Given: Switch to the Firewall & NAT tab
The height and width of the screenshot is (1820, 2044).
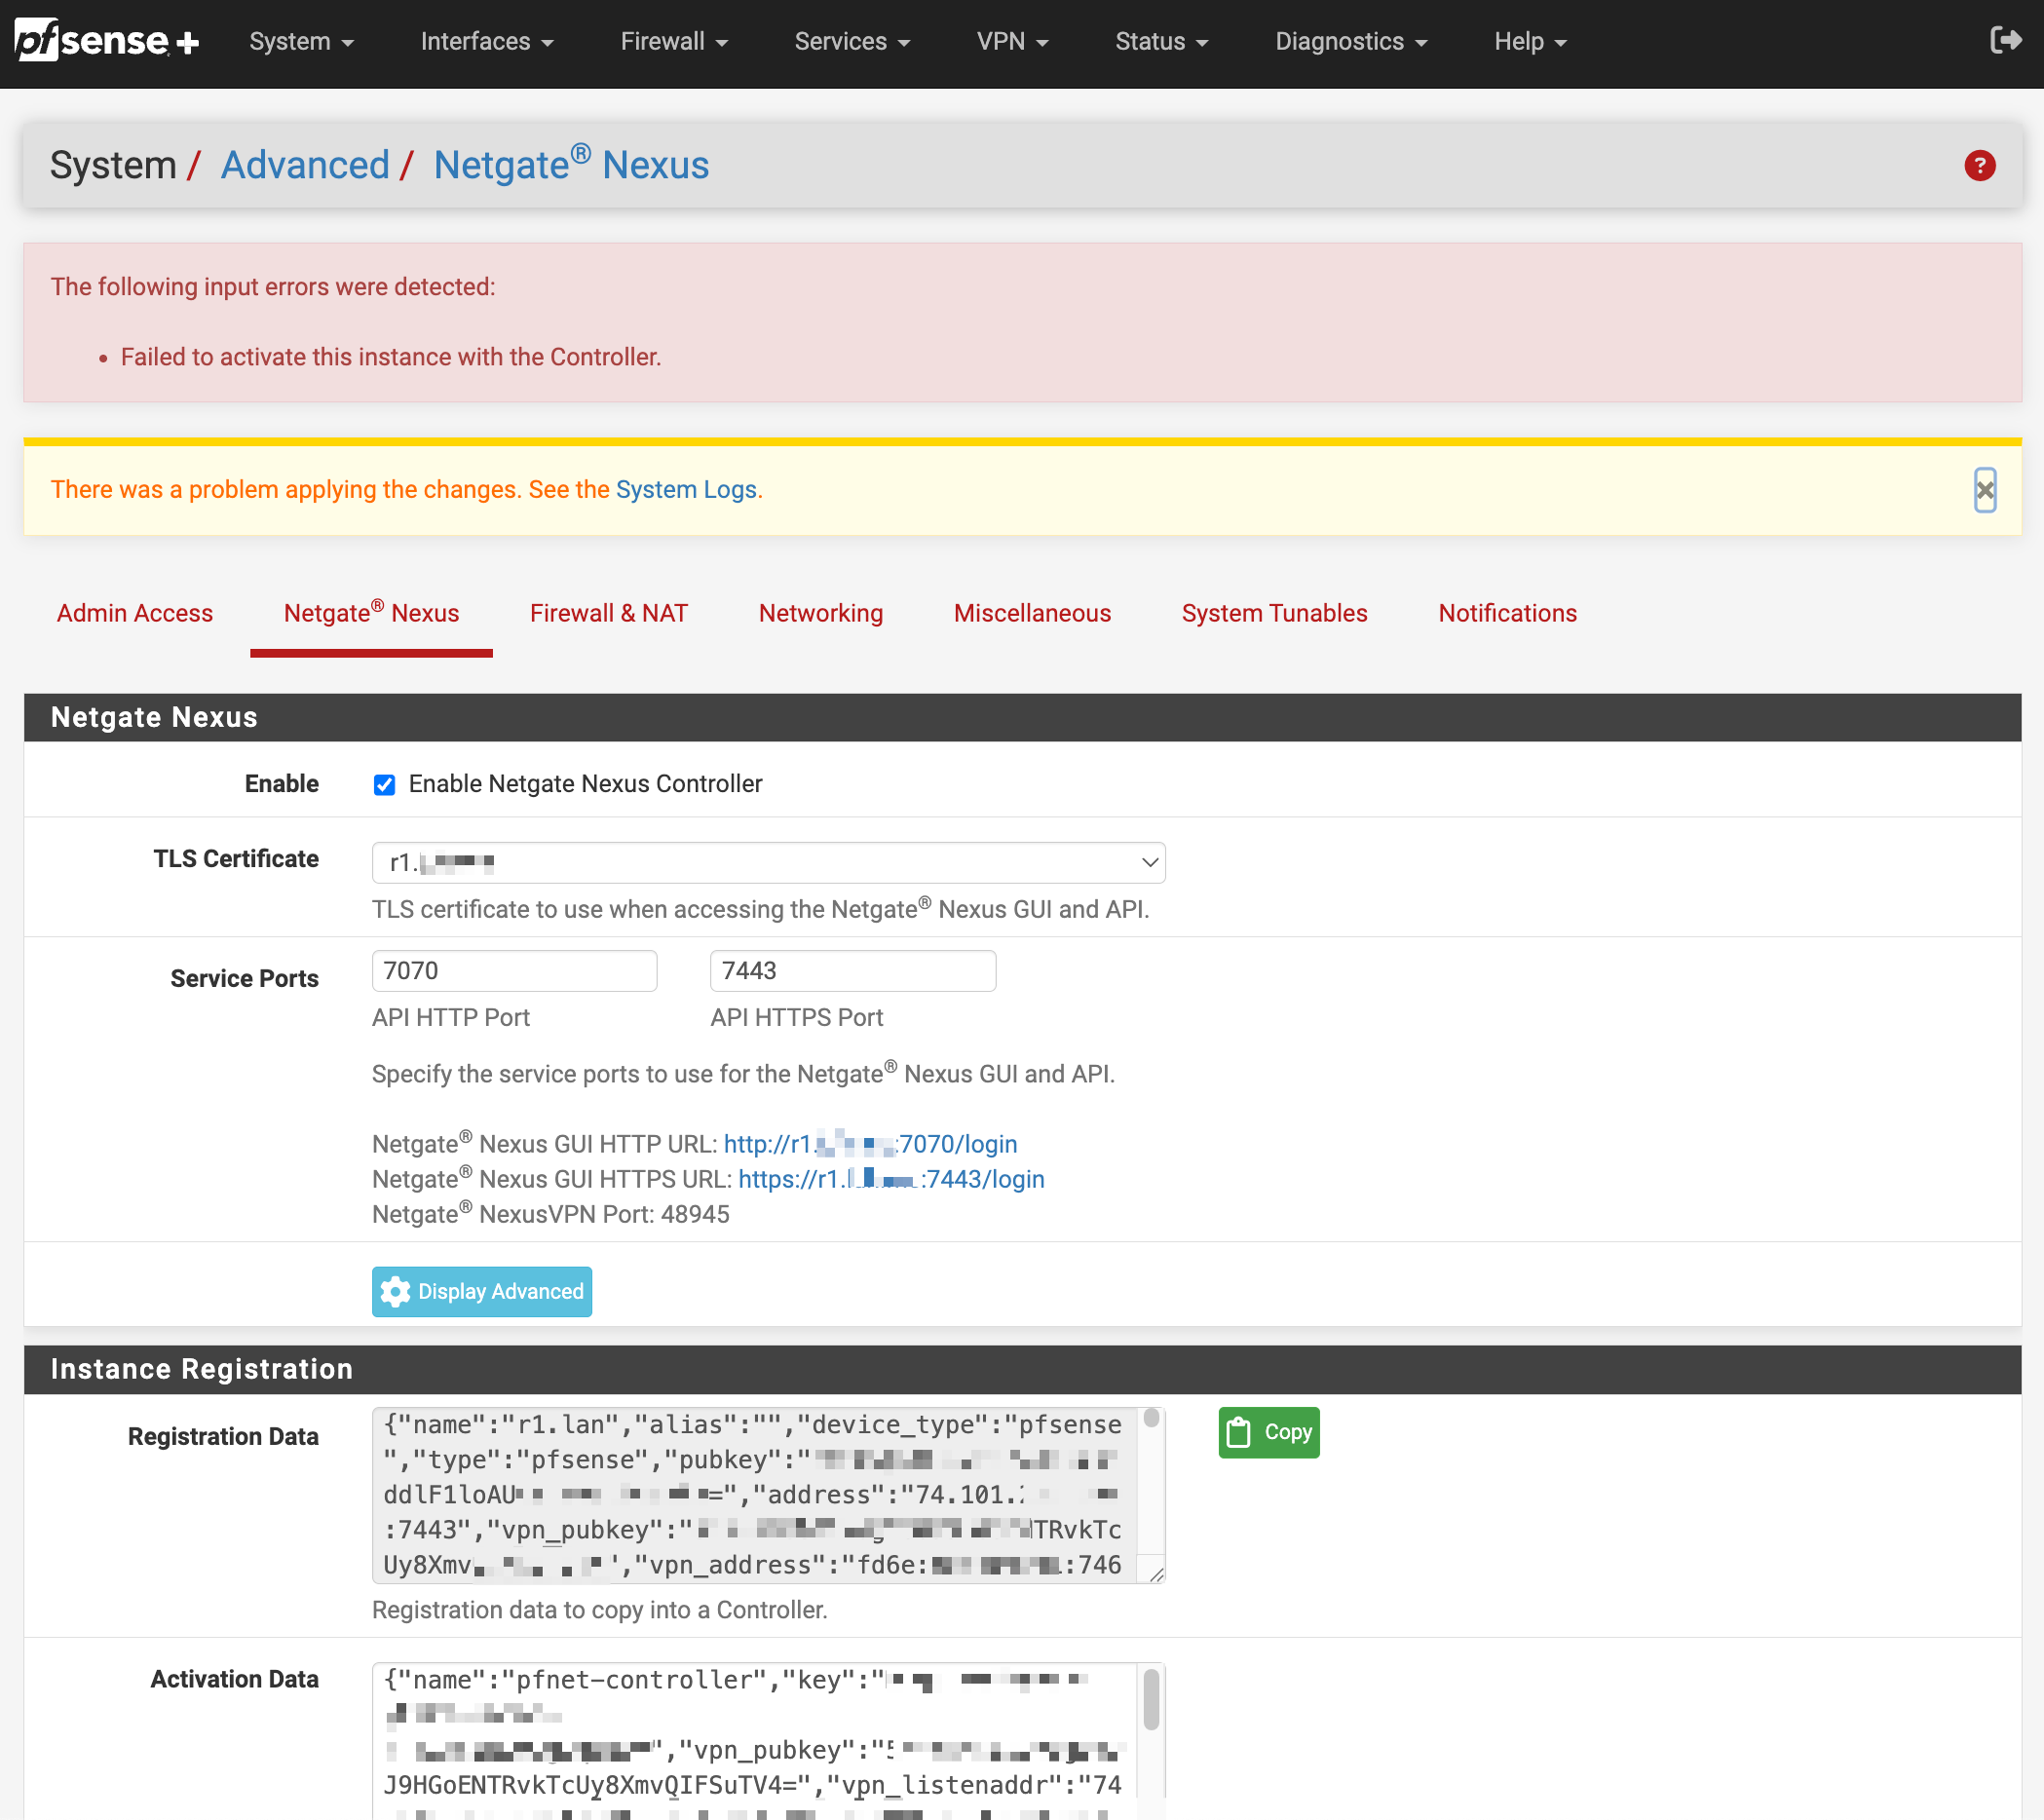Looking at the screenshot, I should pyautogui.click(x=608, y=613).
